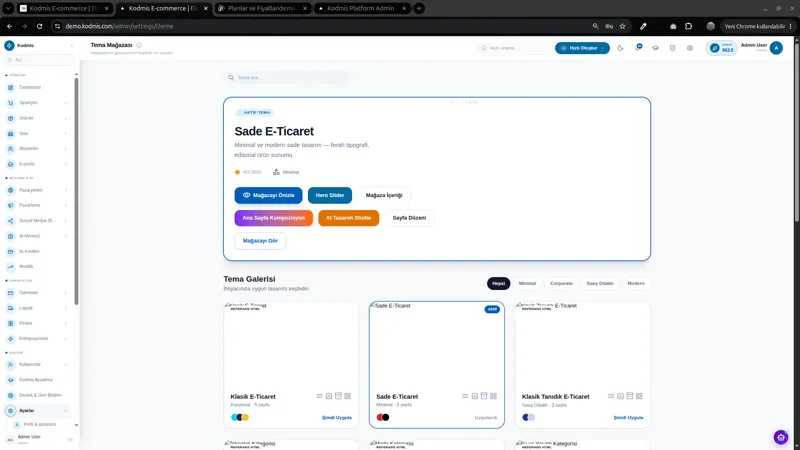
Task: Apply Klasik Tanıdık E-Ticaret via Şimdi Uygula
Action: point(628,417)
